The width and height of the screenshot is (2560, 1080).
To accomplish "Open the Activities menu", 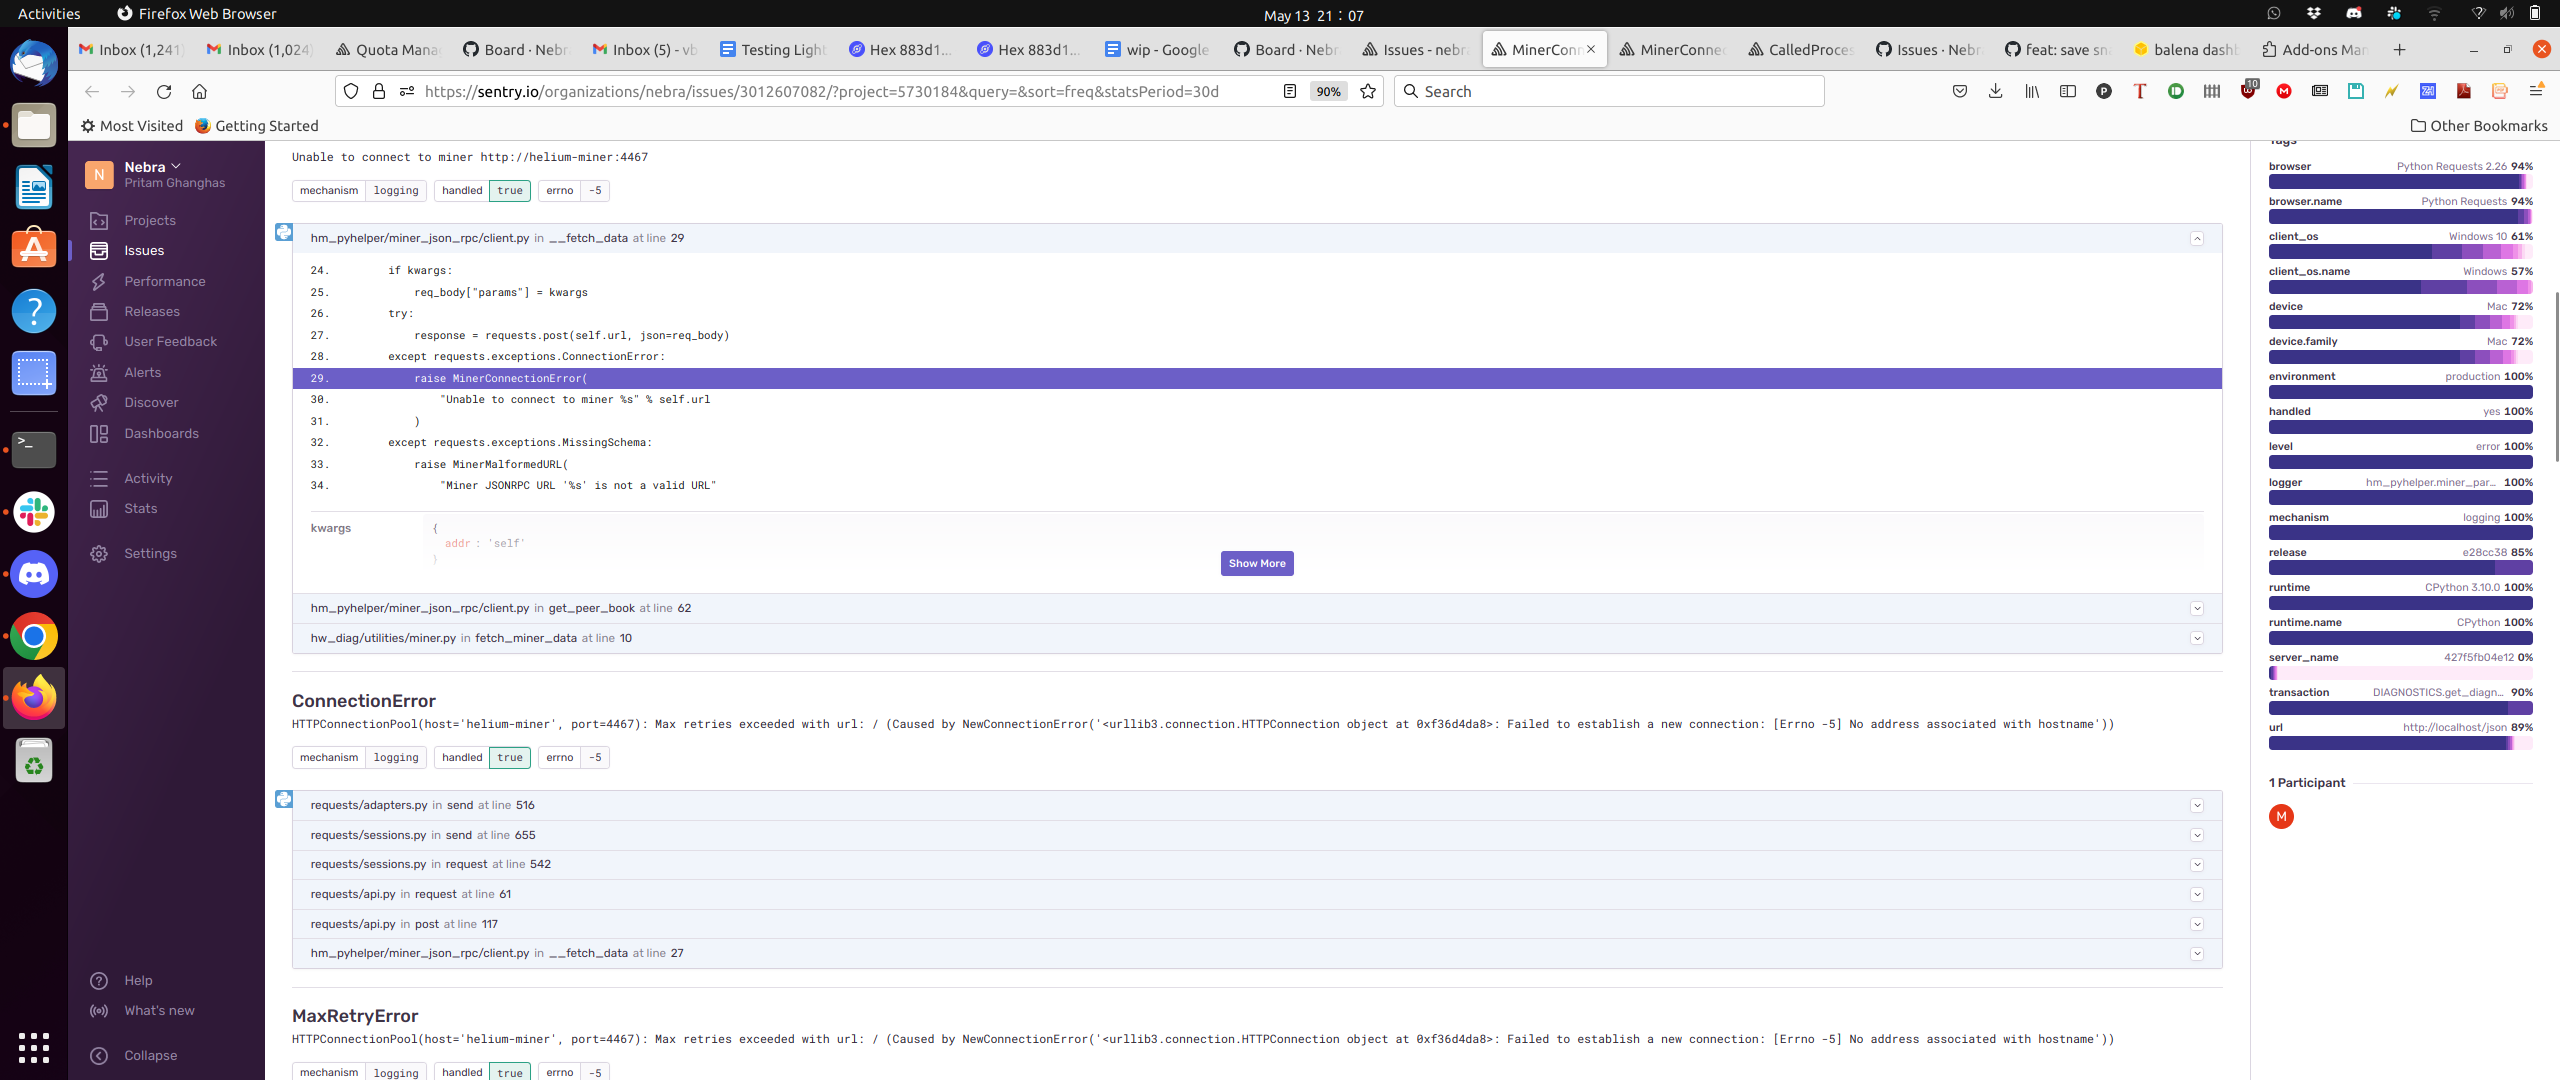I will [x=48, y=14].
